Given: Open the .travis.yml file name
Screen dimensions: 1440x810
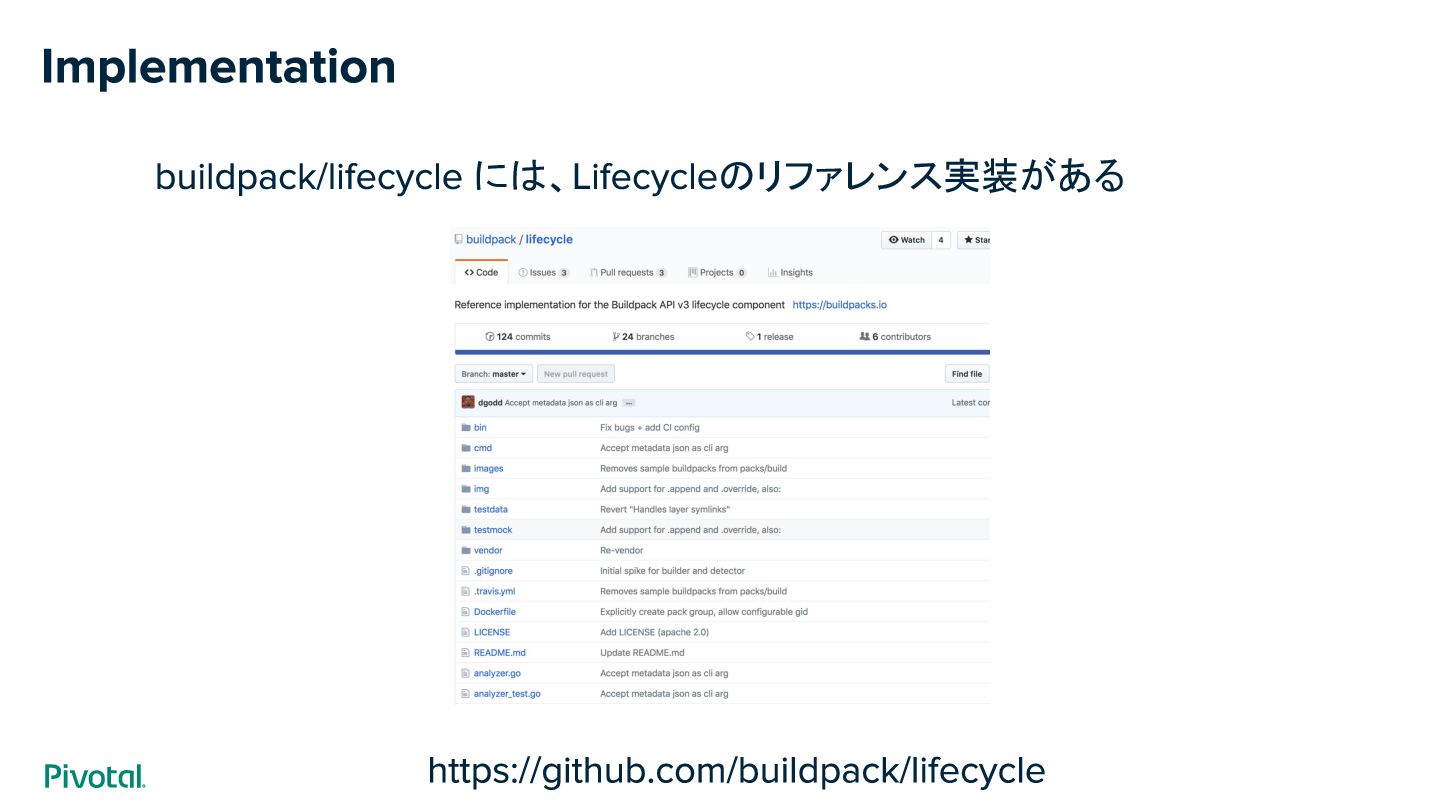Looking at the screenshot, I should coord(495,592).
